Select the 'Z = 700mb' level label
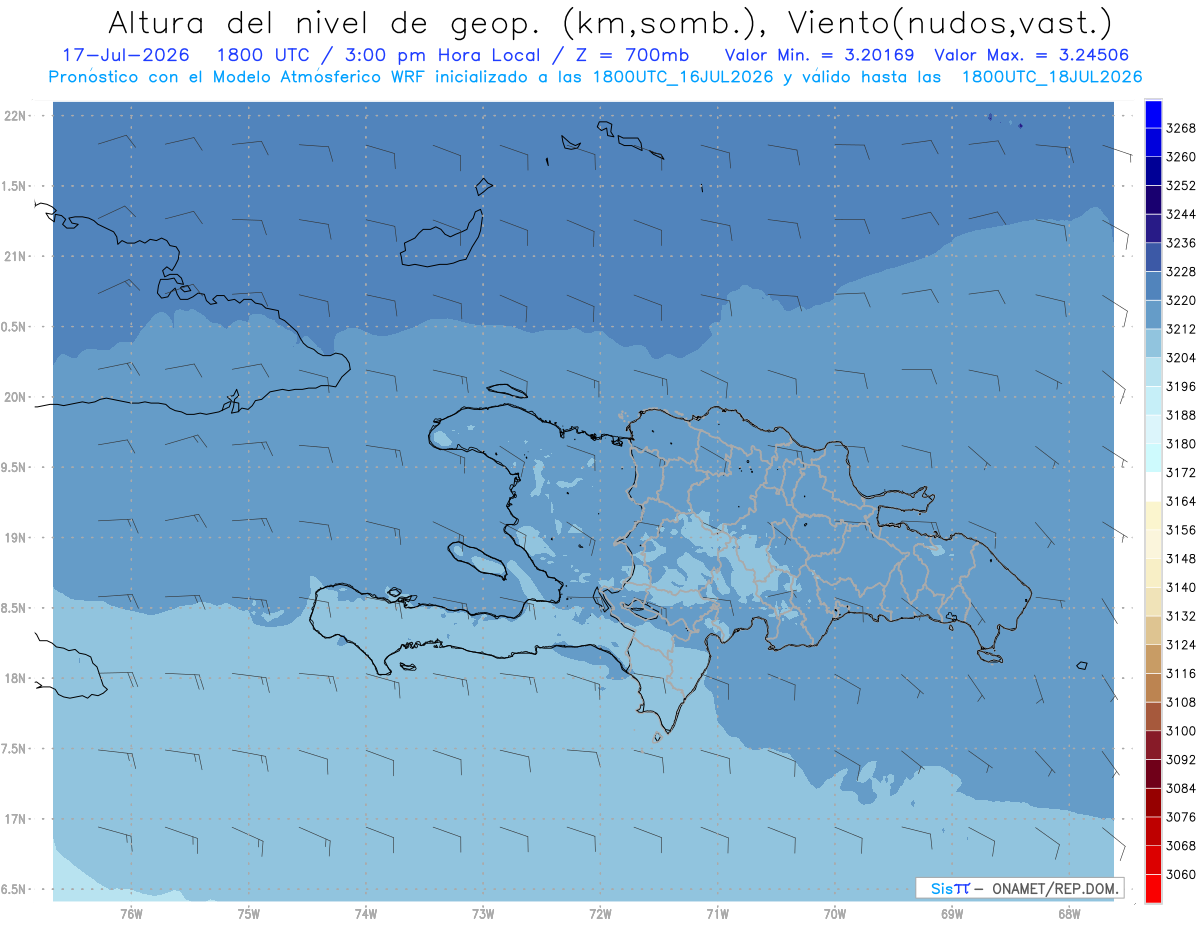This screenshot has width=1200, height=927. (x=632, y=55)
